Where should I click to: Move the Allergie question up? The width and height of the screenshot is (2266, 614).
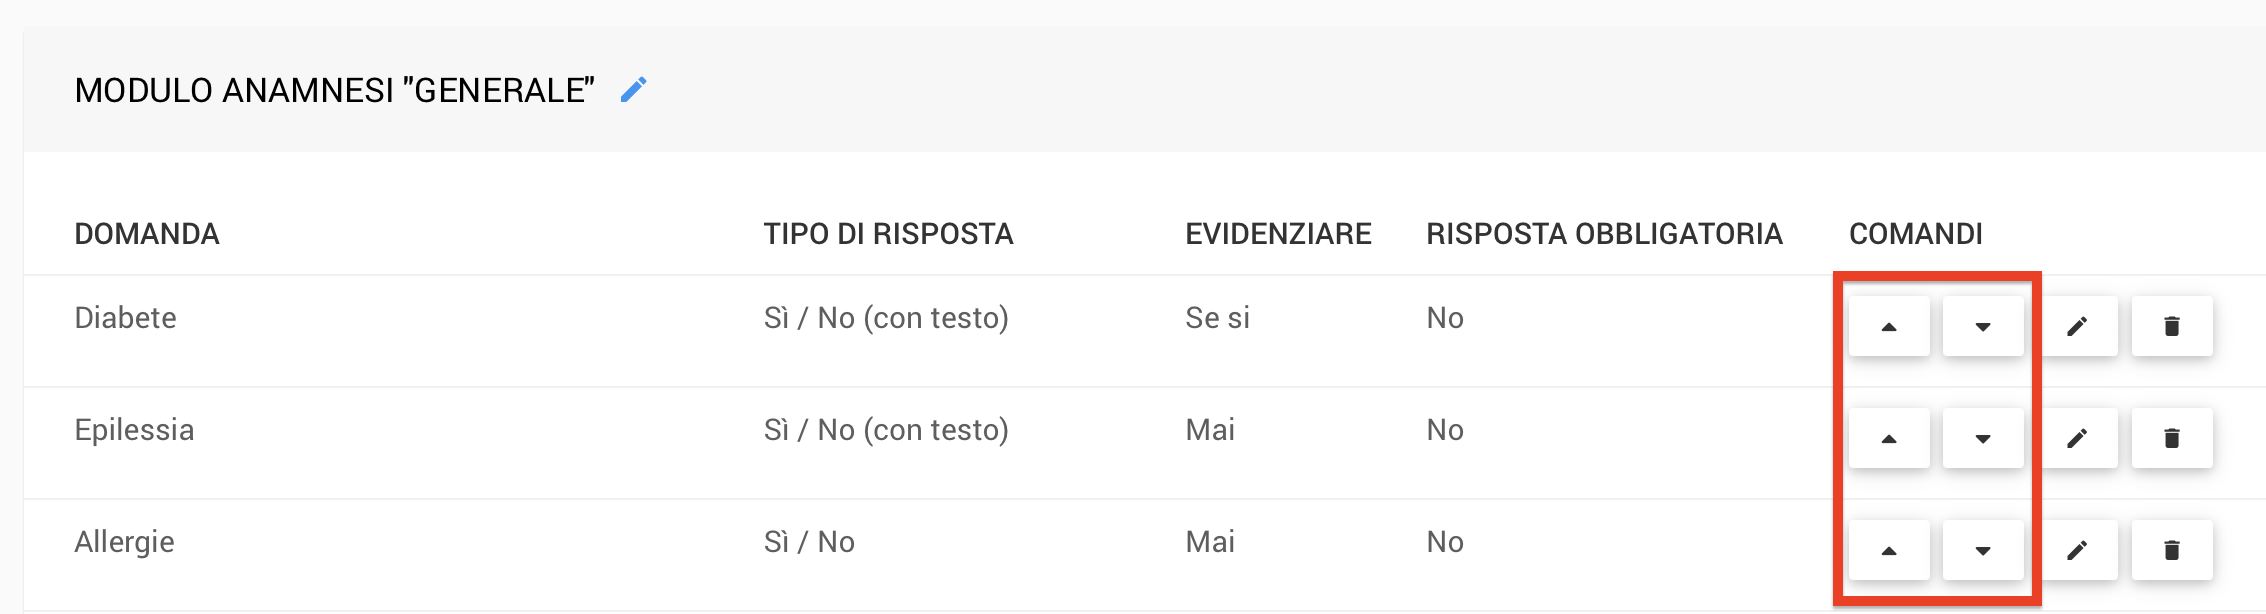point(1889,550)
